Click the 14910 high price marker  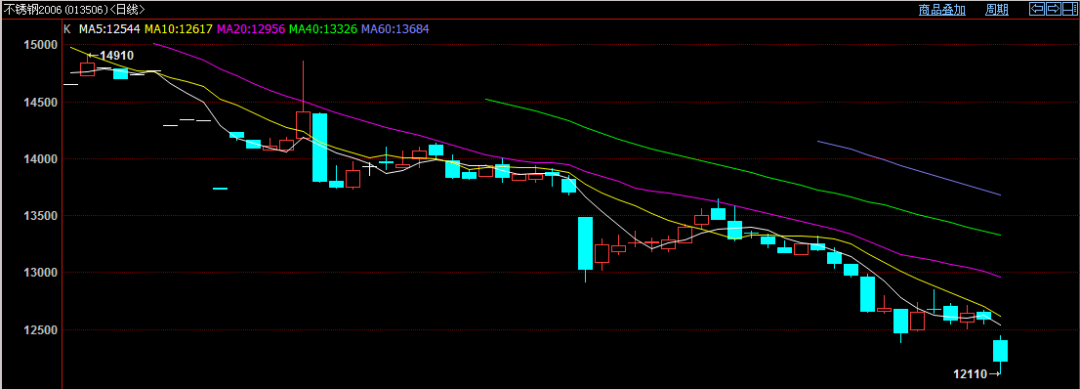117,56
